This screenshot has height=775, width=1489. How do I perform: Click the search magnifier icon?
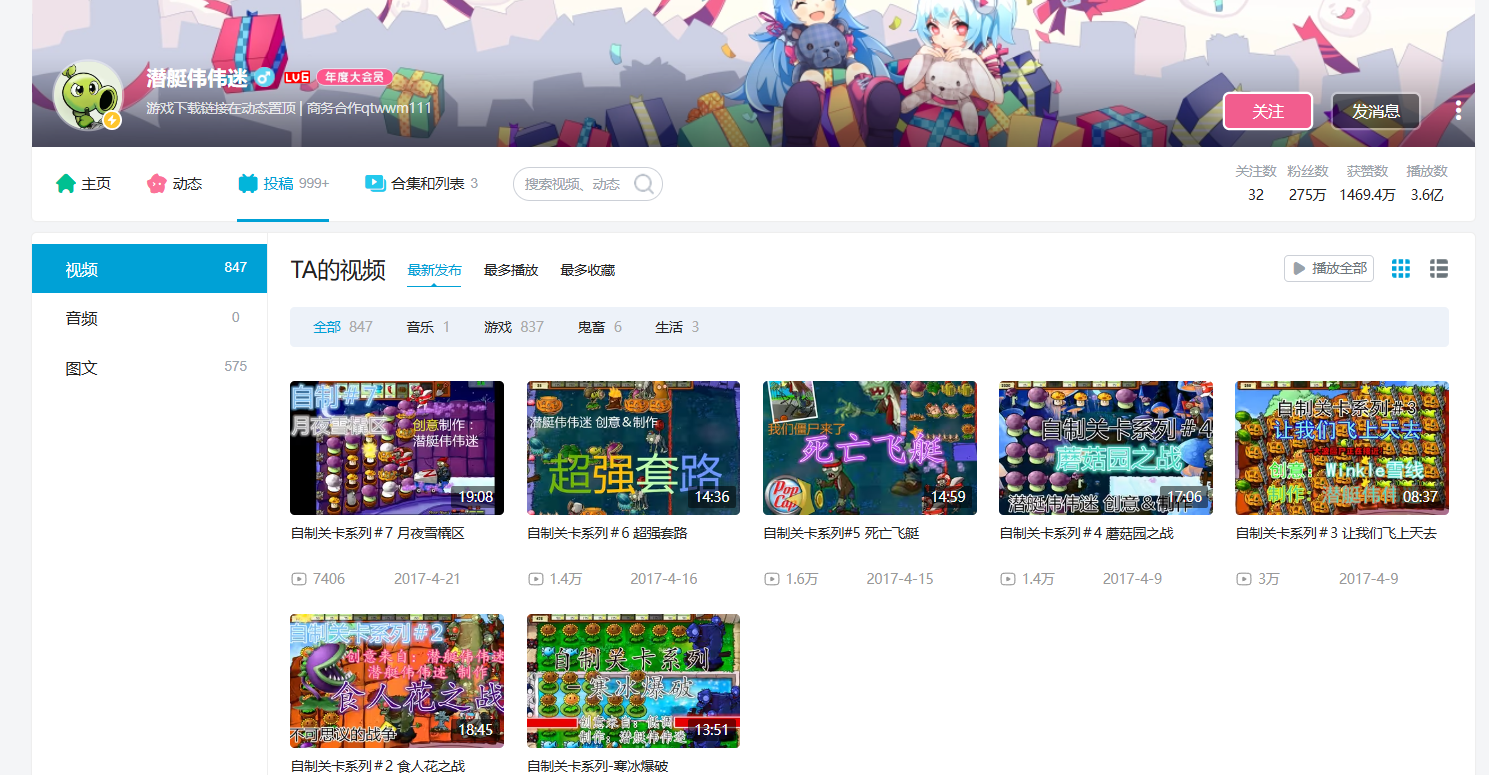tap(644, 184)
